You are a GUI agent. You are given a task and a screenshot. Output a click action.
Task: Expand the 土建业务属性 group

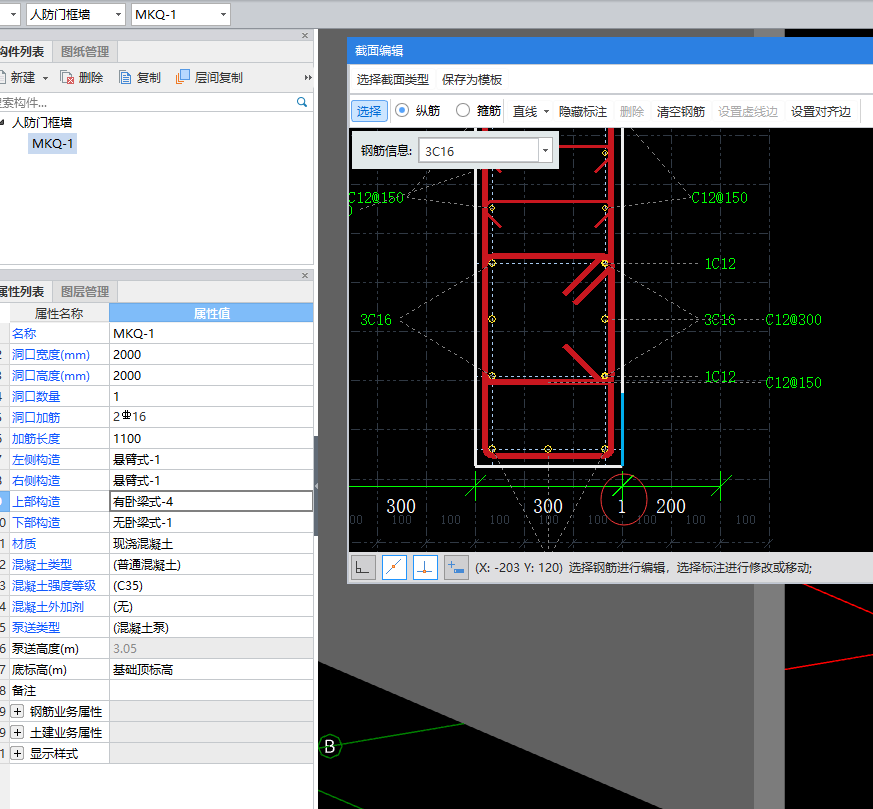[x=18, y=732]
